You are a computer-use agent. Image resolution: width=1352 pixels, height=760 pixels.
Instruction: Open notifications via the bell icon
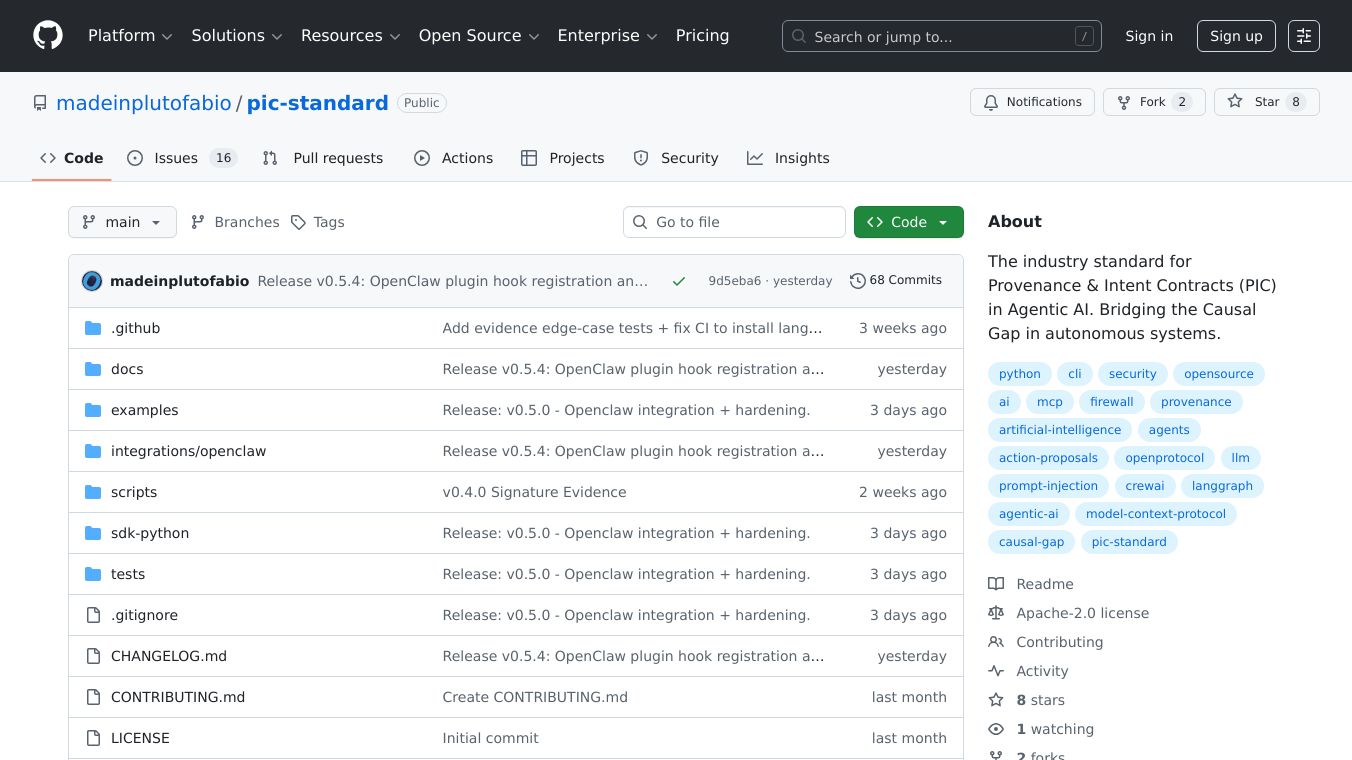[x=991, y=102]
